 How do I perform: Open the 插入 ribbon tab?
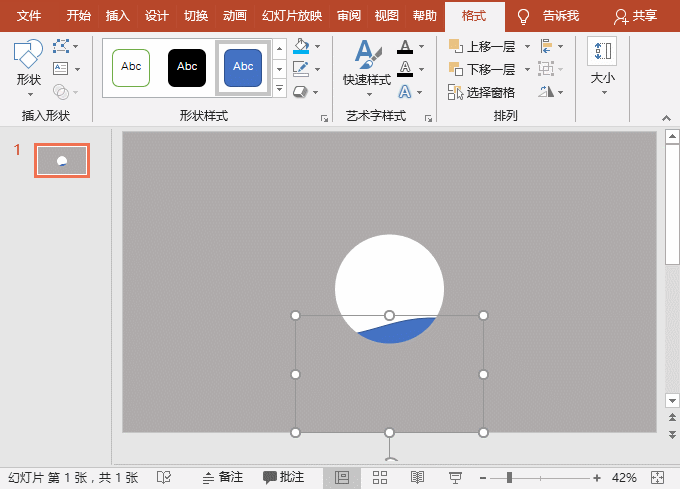118,16
